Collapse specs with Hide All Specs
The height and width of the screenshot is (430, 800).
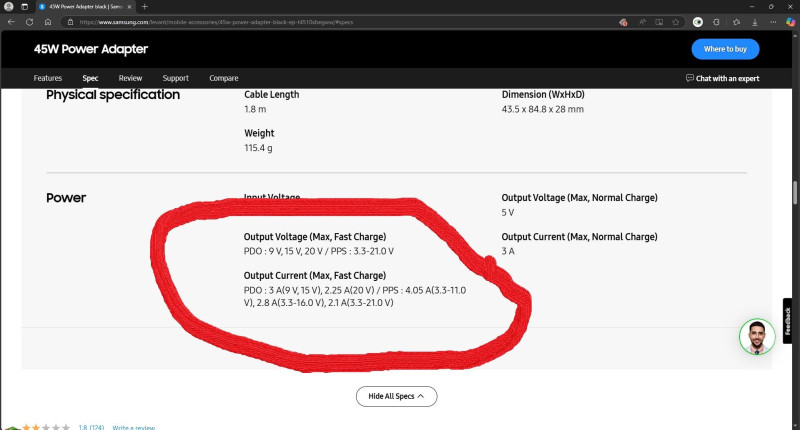pos(396,396)
